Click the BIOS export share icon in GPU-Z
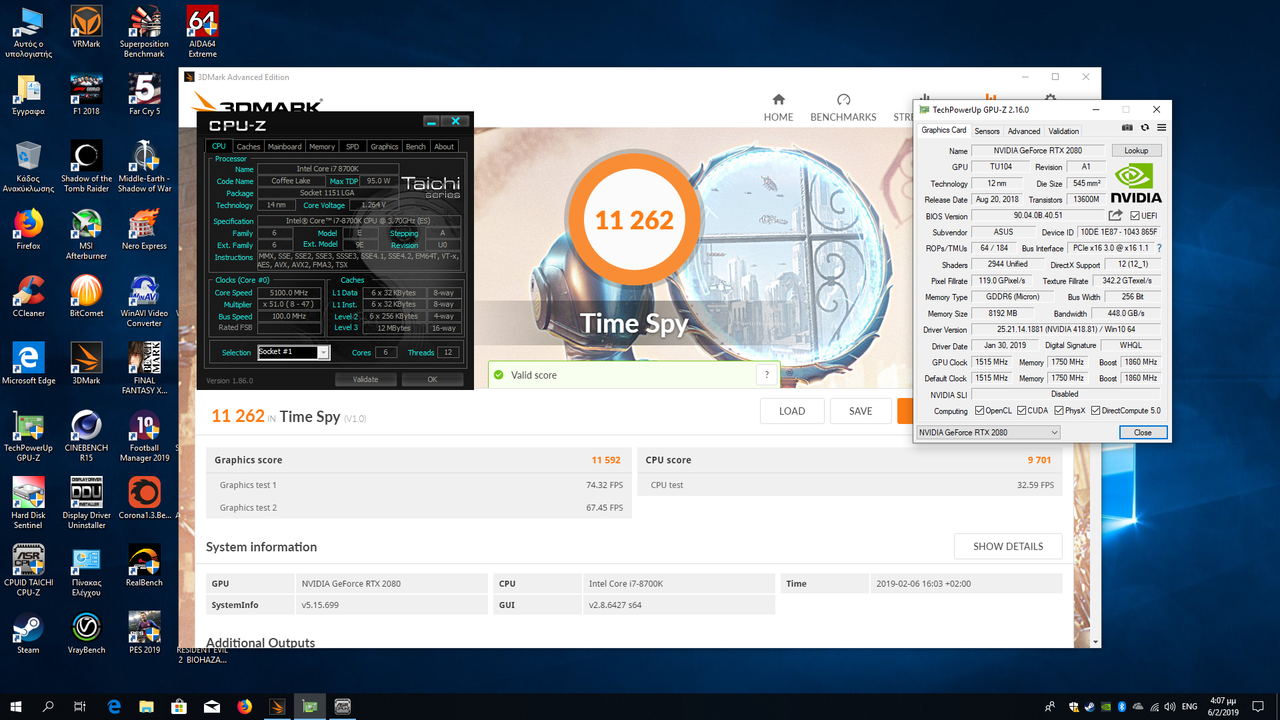Viewport: 1280px width, 720px height. [1115, 215]
